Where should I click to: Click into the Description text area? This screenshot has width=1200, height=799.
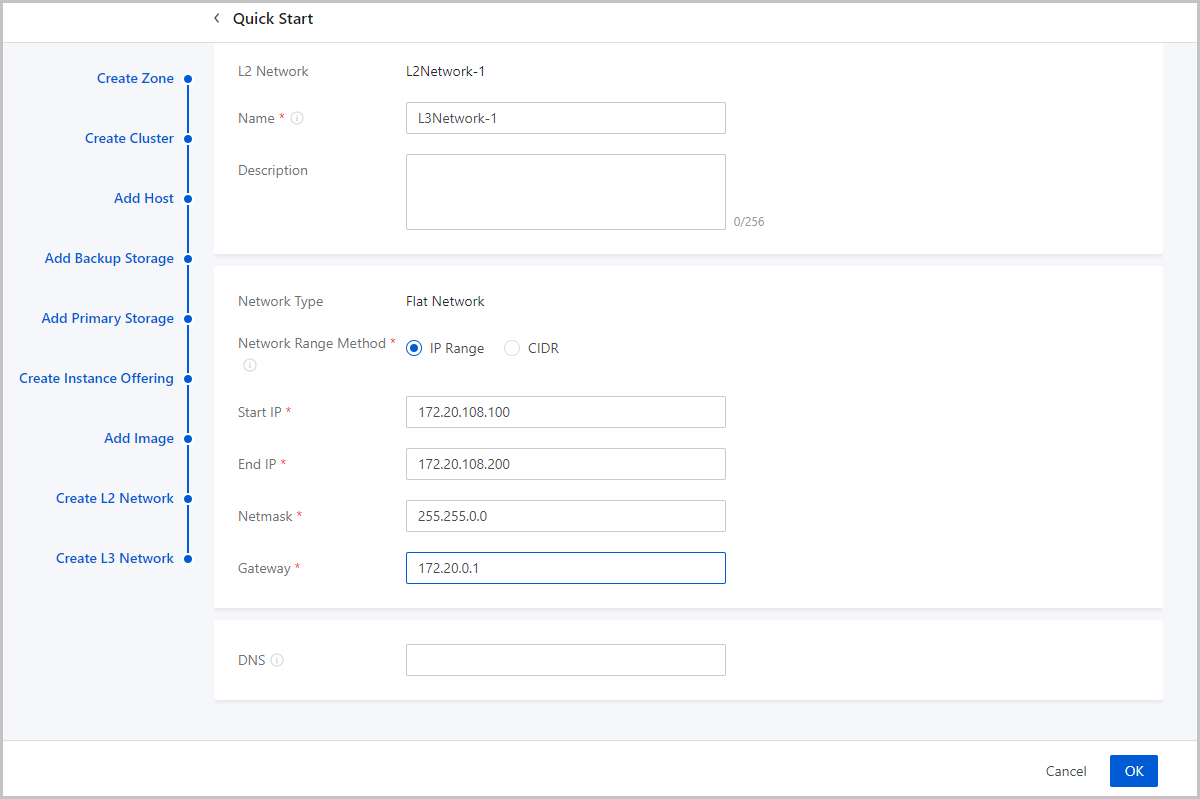(566, 192)
